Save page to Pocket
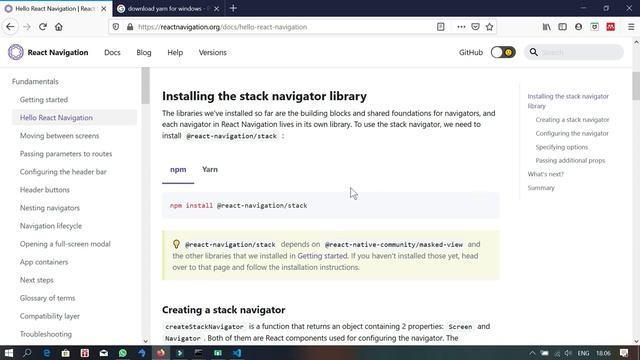 point(476,27)
